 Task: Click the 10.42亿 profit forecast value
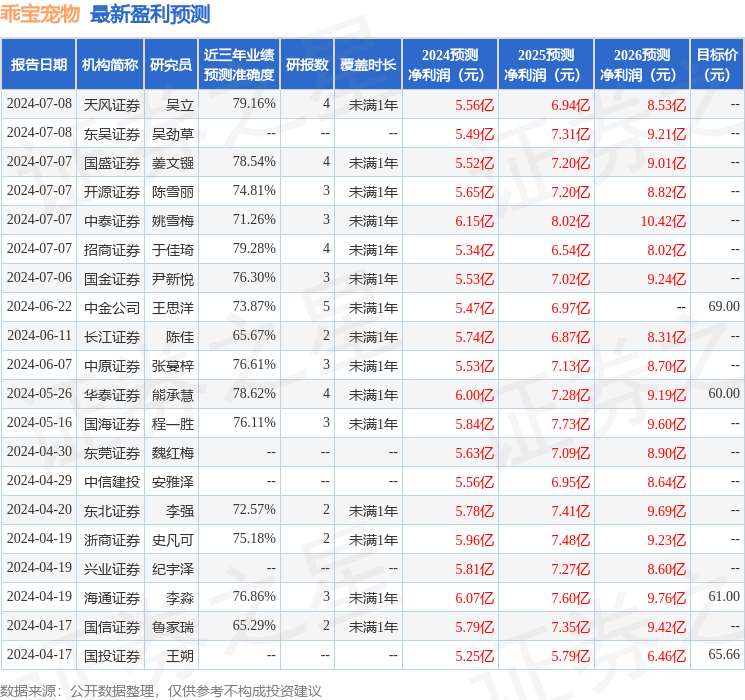click(663, 221)
